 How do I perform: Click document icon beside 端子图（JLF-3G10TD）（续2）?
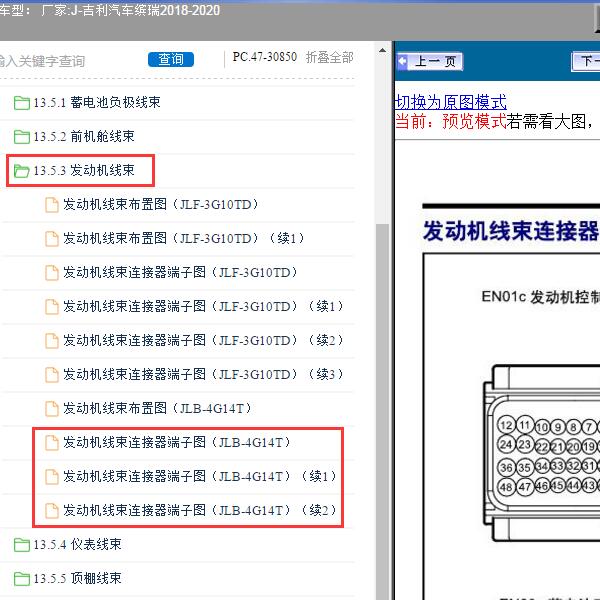click(52, 341)
